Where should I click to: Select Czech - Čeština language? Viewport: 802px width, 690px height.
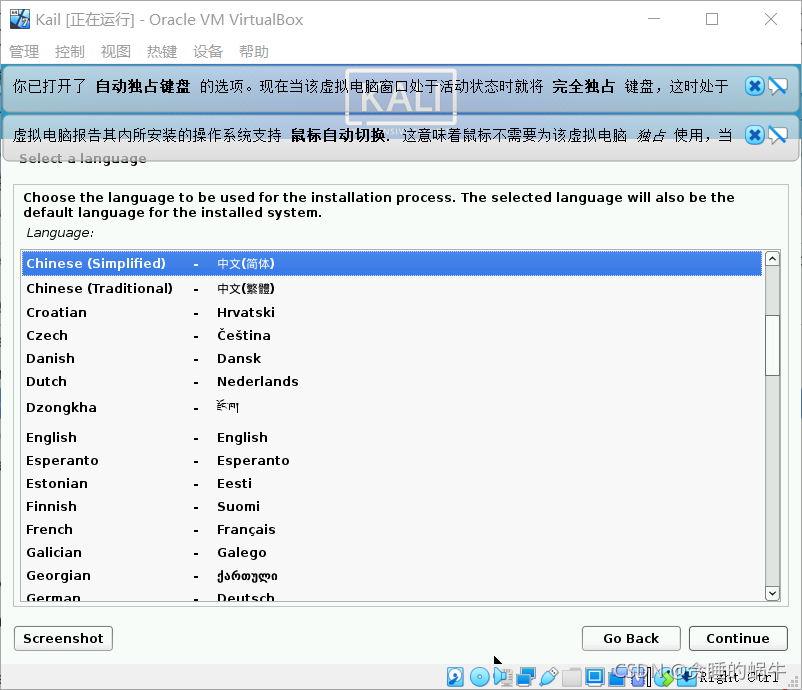pos(392,336)
